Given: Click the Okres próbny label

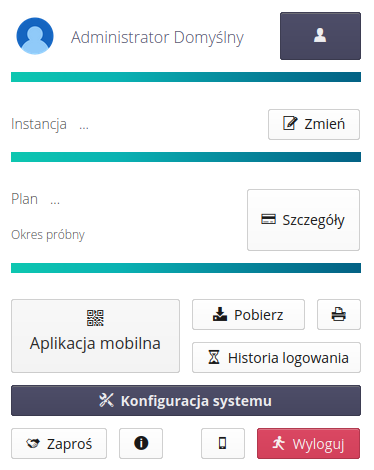Looking at the screenshot, I should (x=48, y=235).
